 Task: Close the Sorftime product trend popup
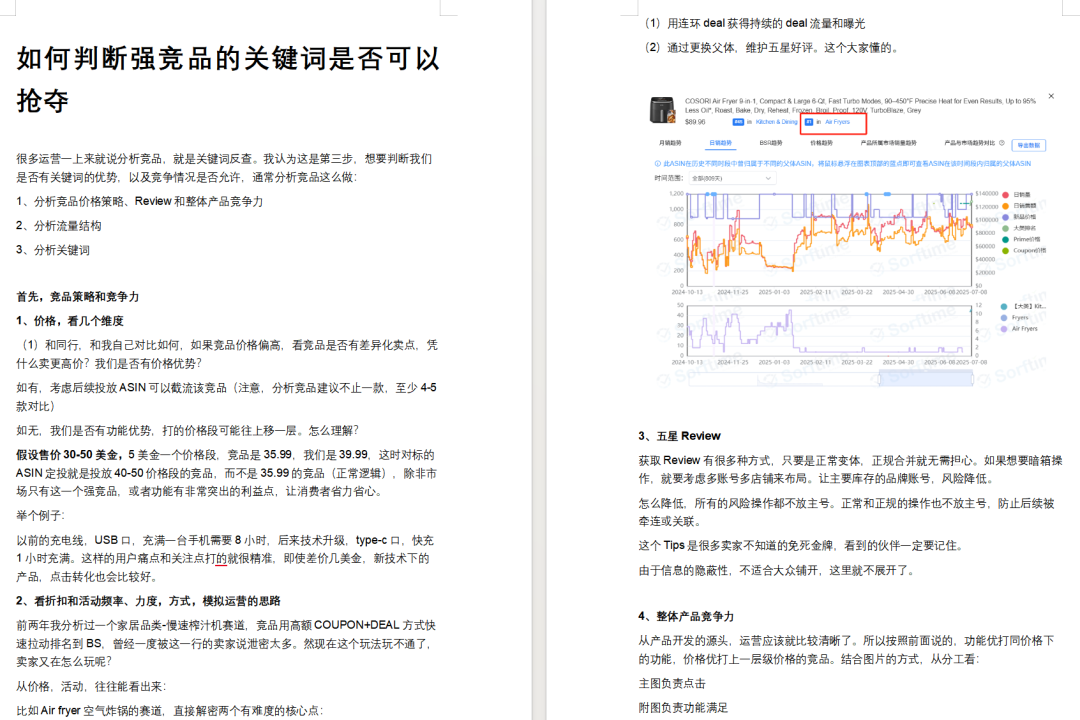click(1051, 96)
